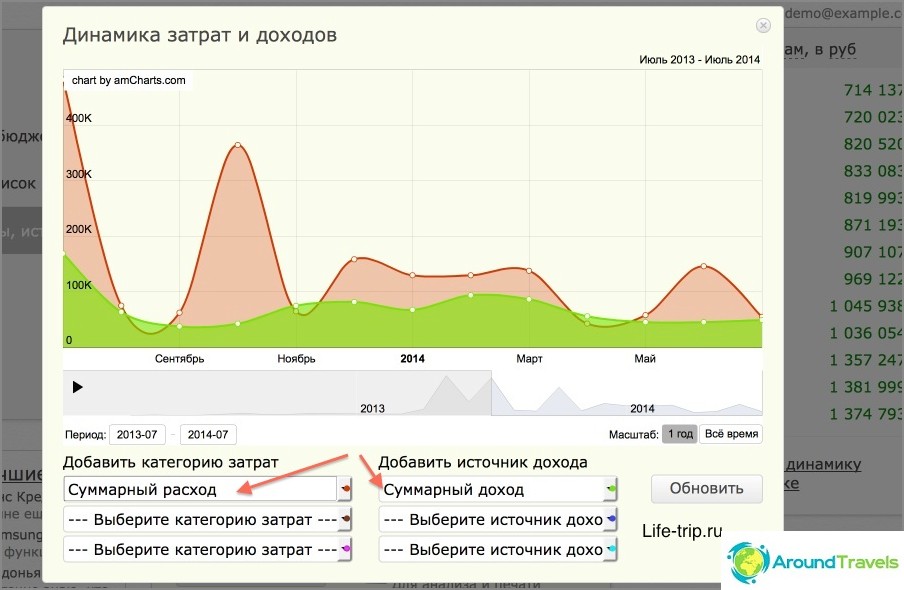Open expense category dropdown with brown marker

tap(207, 519)
